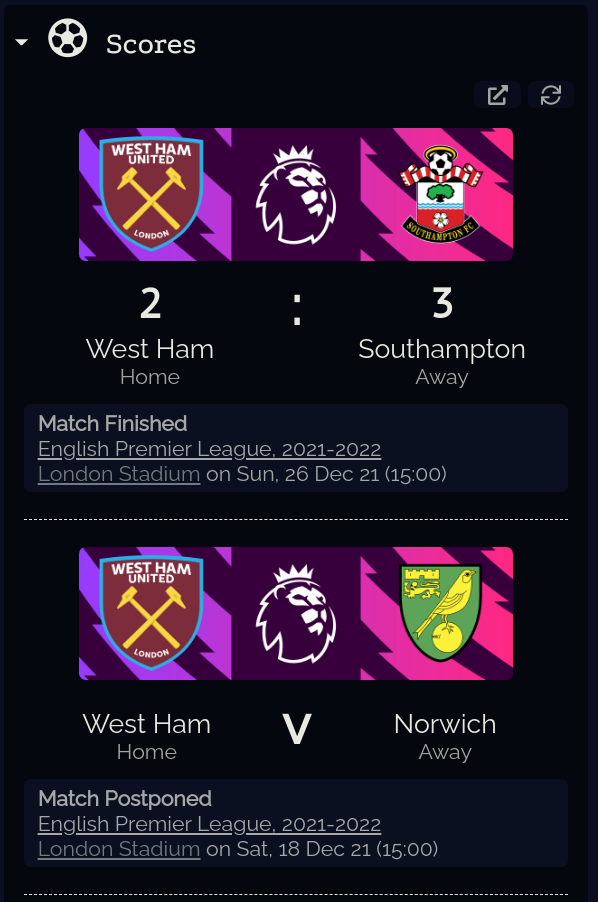Click the Premier League lion logo in first match

pos(296,194)
